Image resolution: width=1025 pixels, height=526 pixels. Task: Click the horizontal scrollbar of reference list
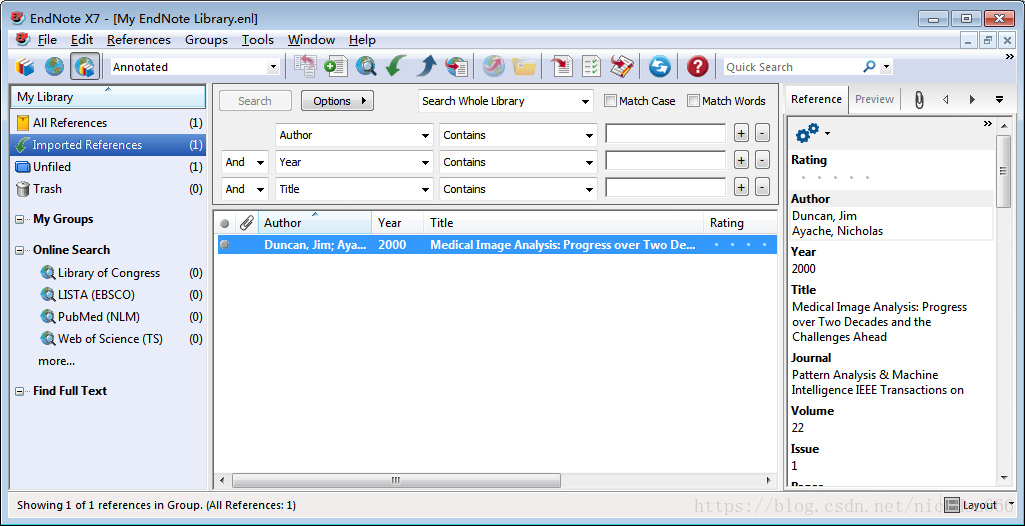[396, 480]
